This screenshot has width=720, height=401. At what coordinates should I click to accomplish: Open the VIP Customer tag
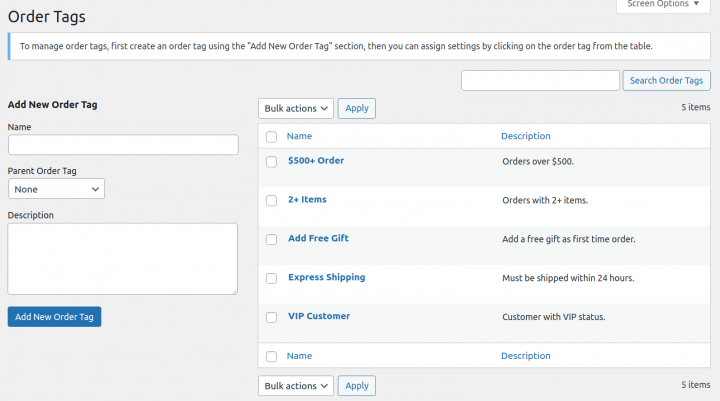click(319, 316)
